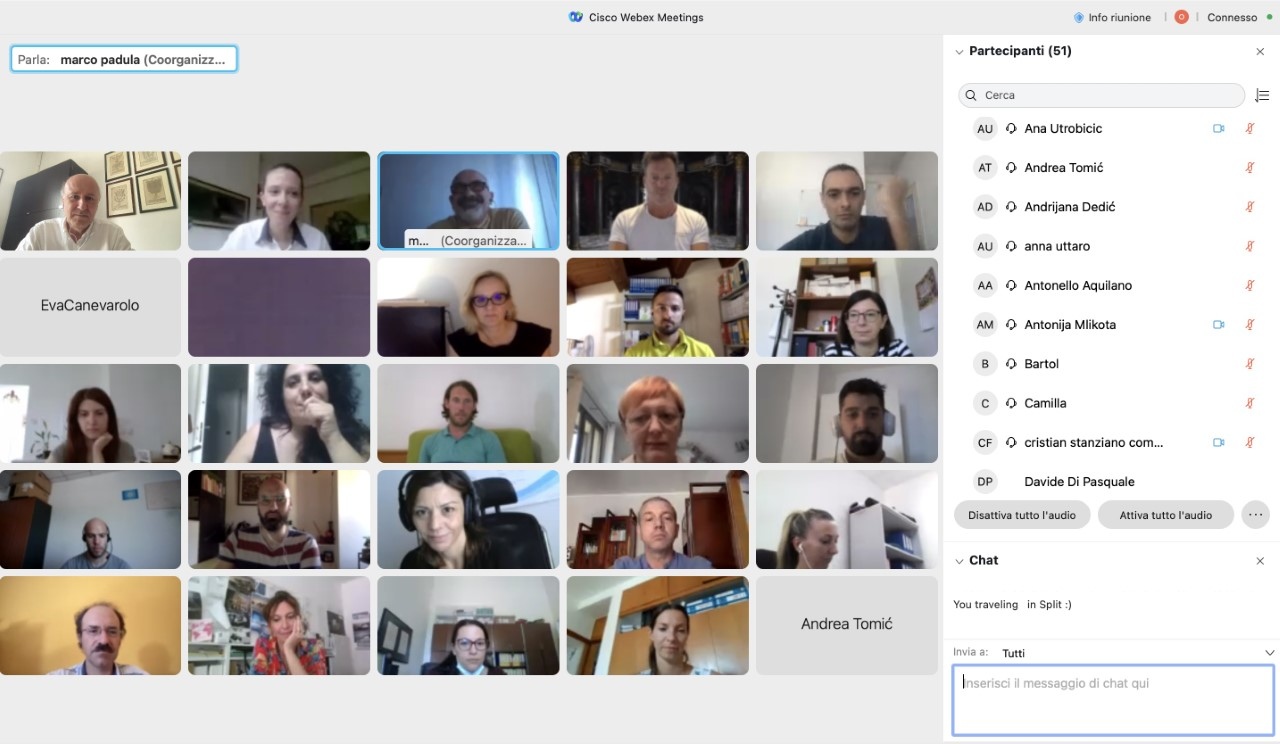Click Ana Utrobicic's video camera icon
Viewport: 1280px width, 744px height.
click(x=1218, y=129)
